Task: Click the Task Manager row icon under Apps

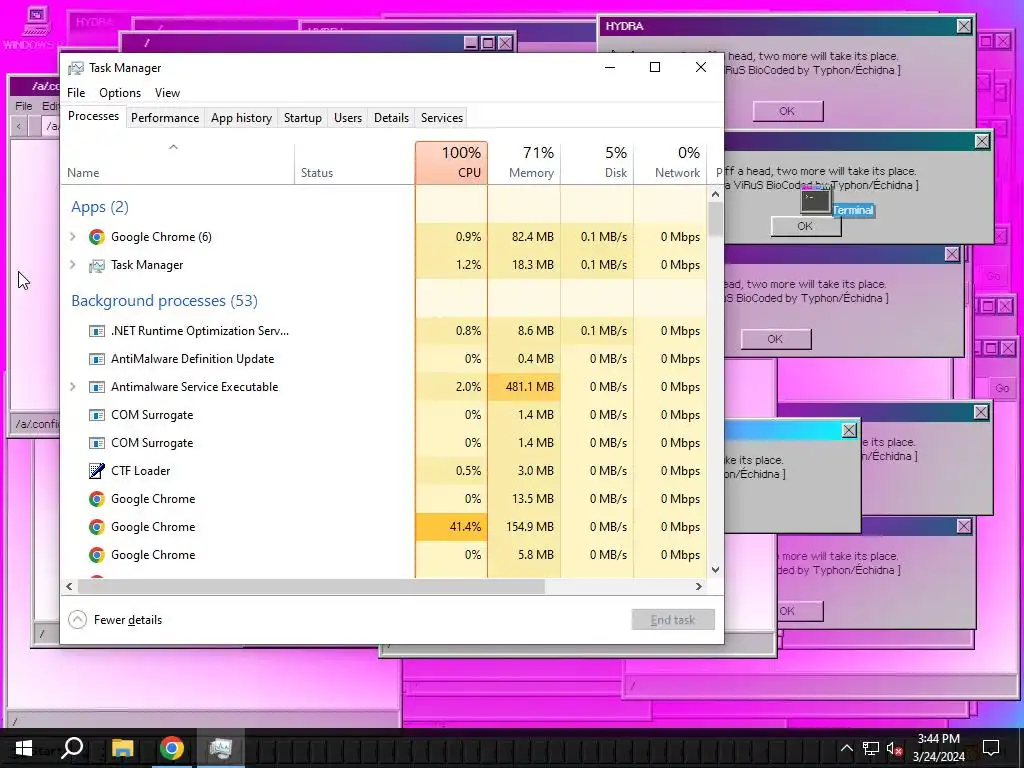Action: point(97,265)
